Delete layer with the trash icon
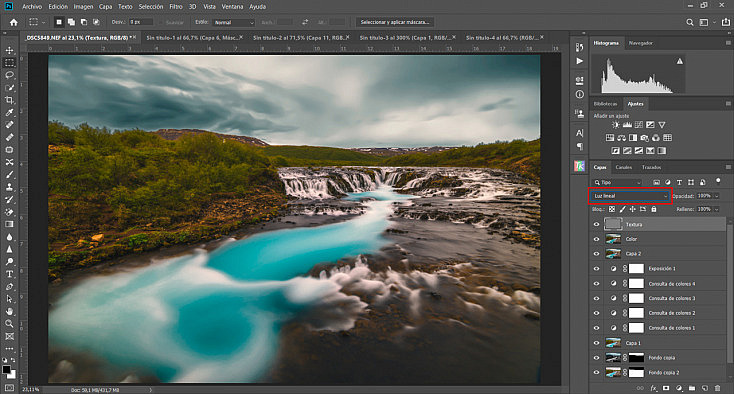734x394 pixels. pos(717,388)
